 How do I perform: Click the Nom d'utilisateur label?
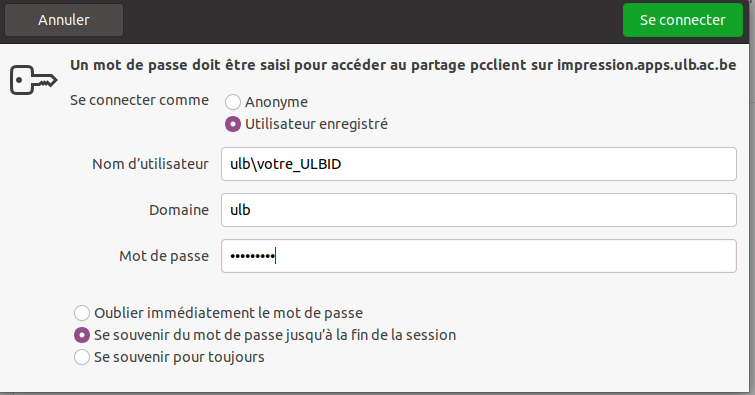(x=150, y=164)
